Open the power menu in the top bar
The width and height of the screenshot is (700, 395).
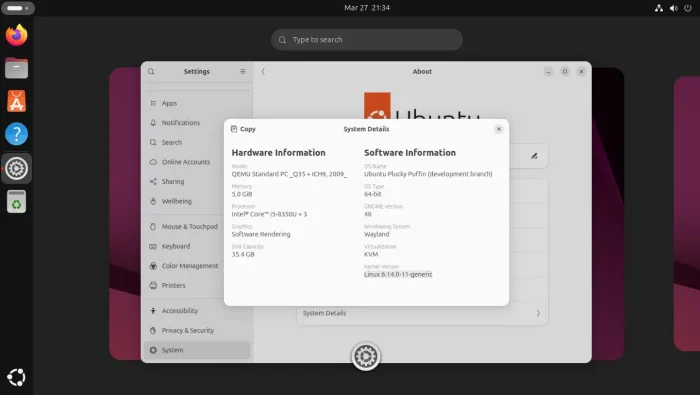688,8
